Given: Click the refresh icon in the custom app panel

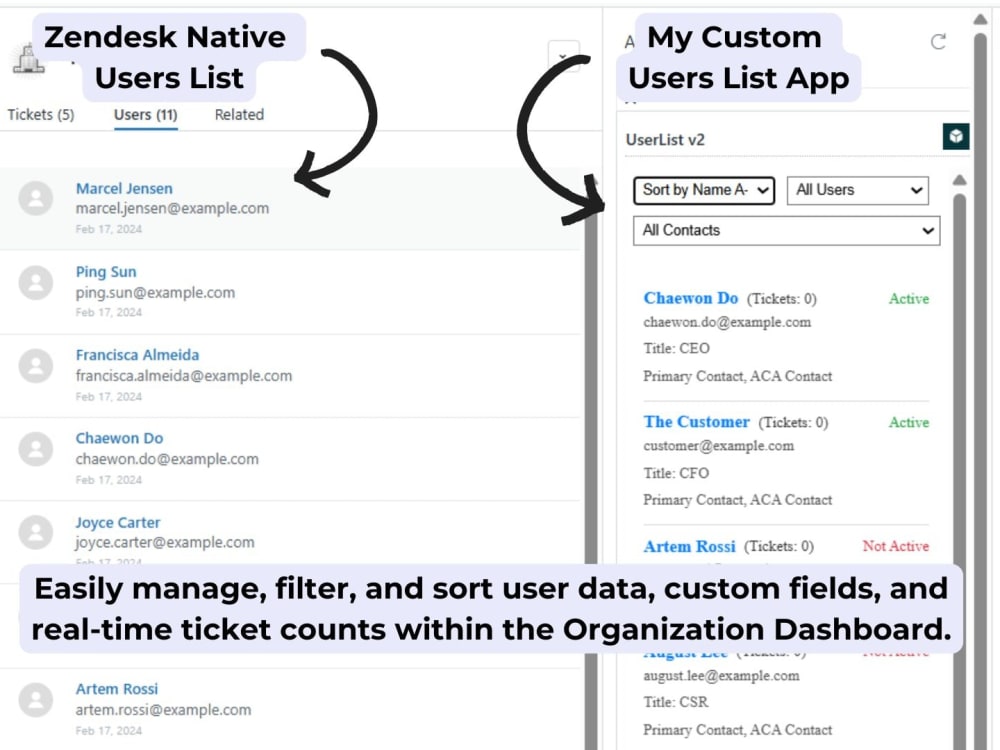Looking at the screenshot, I should point(938,42).
